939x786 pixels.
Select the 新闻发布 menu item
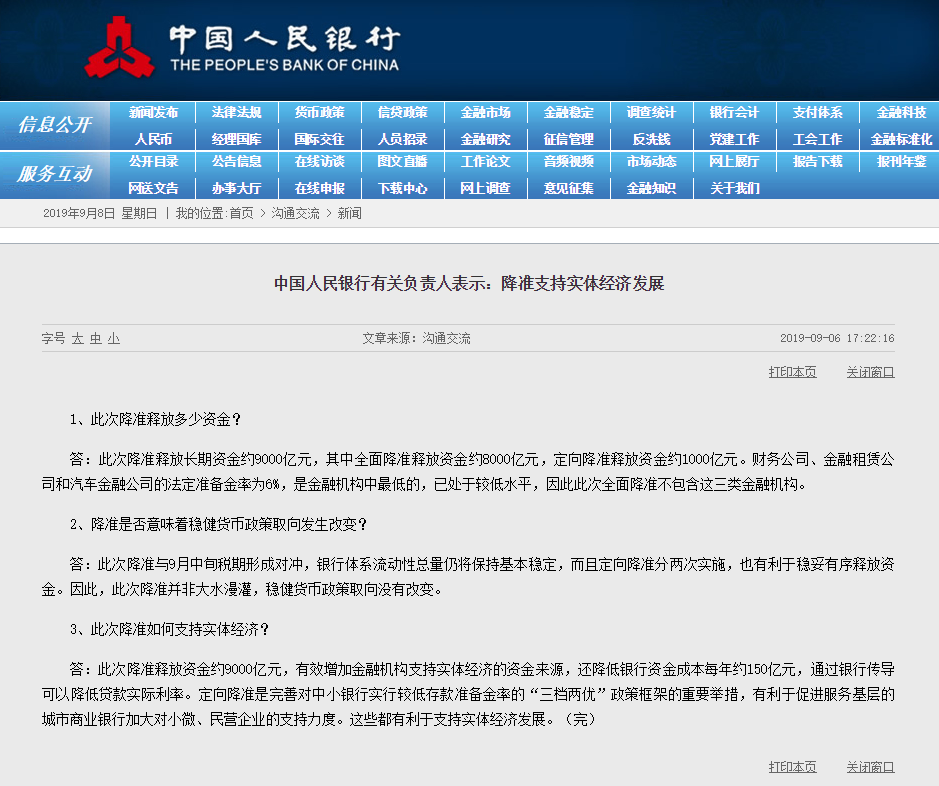point(153,113)
